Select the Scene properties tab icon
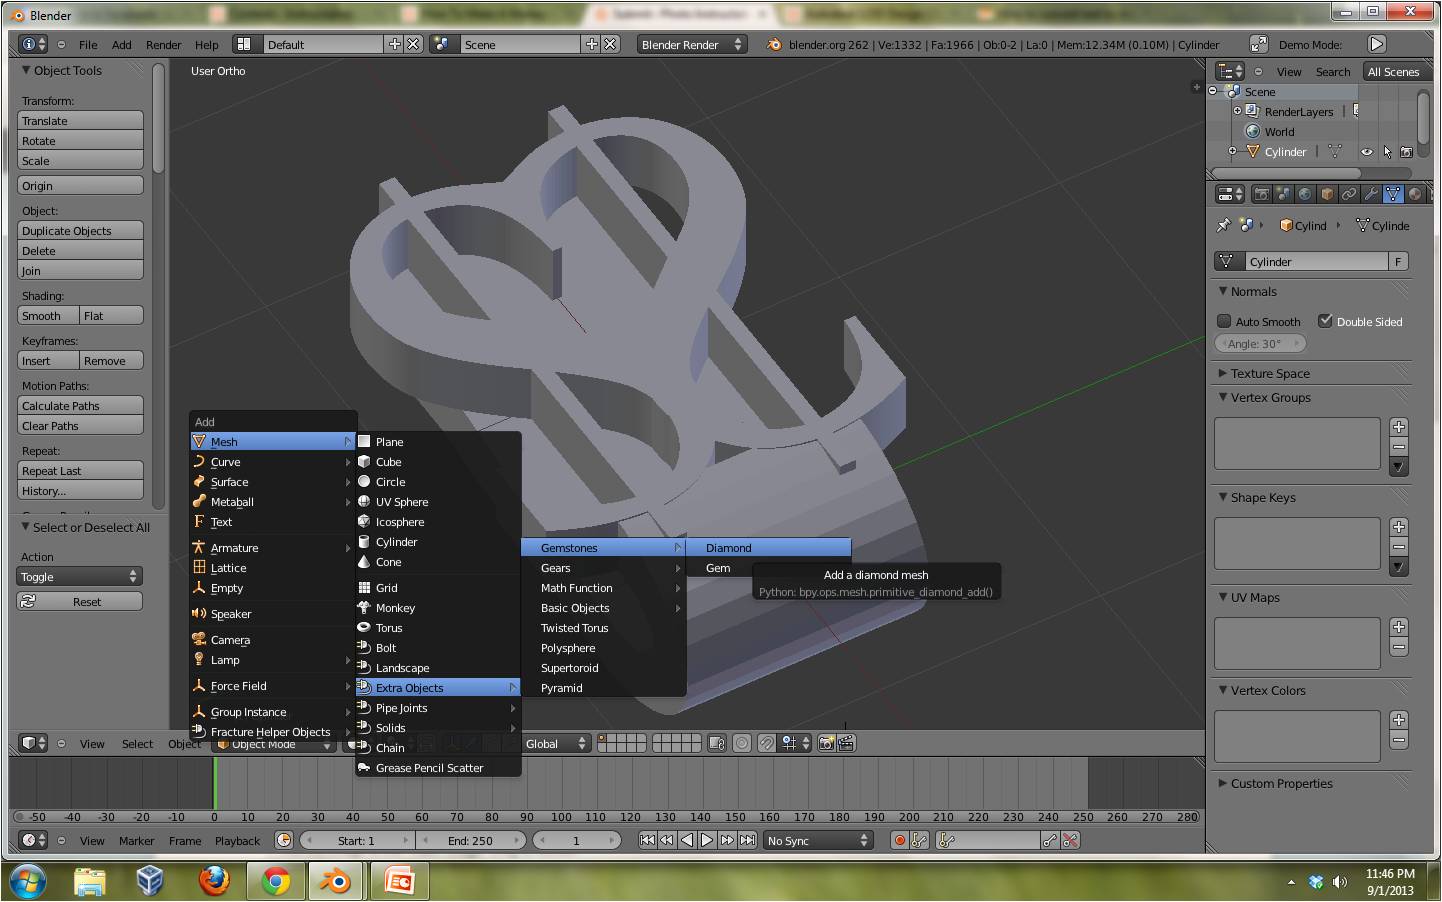 coord(1283,194)
